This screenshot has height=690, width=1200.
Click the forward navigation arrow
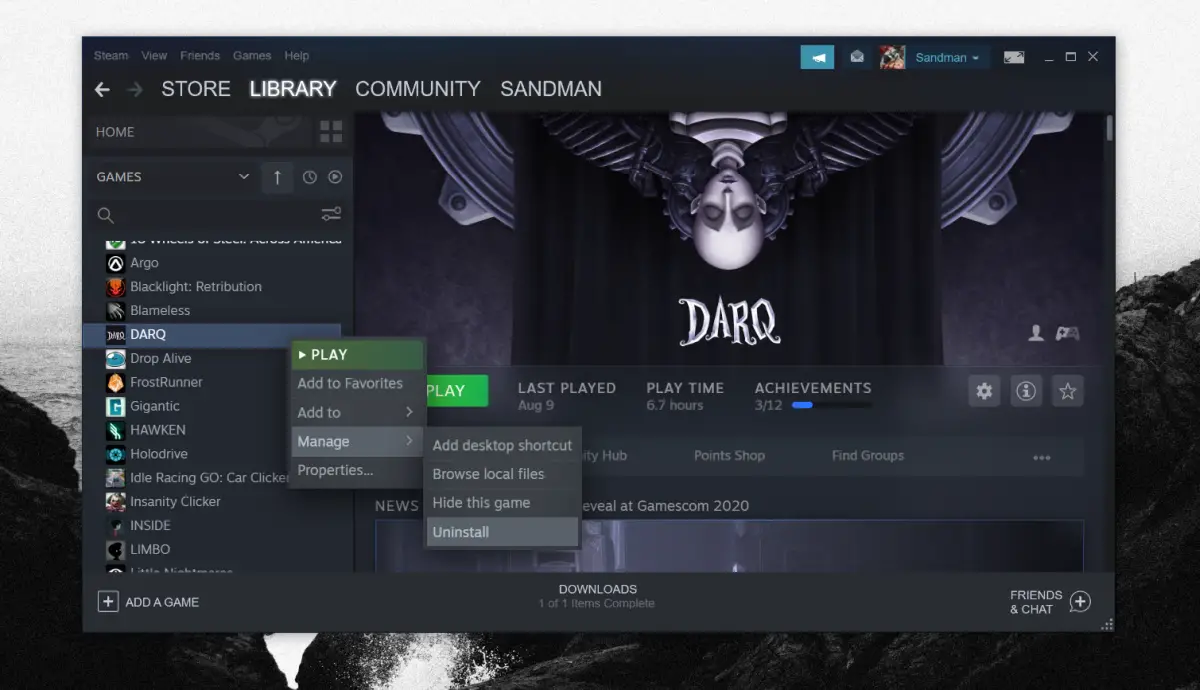(135, 89)
